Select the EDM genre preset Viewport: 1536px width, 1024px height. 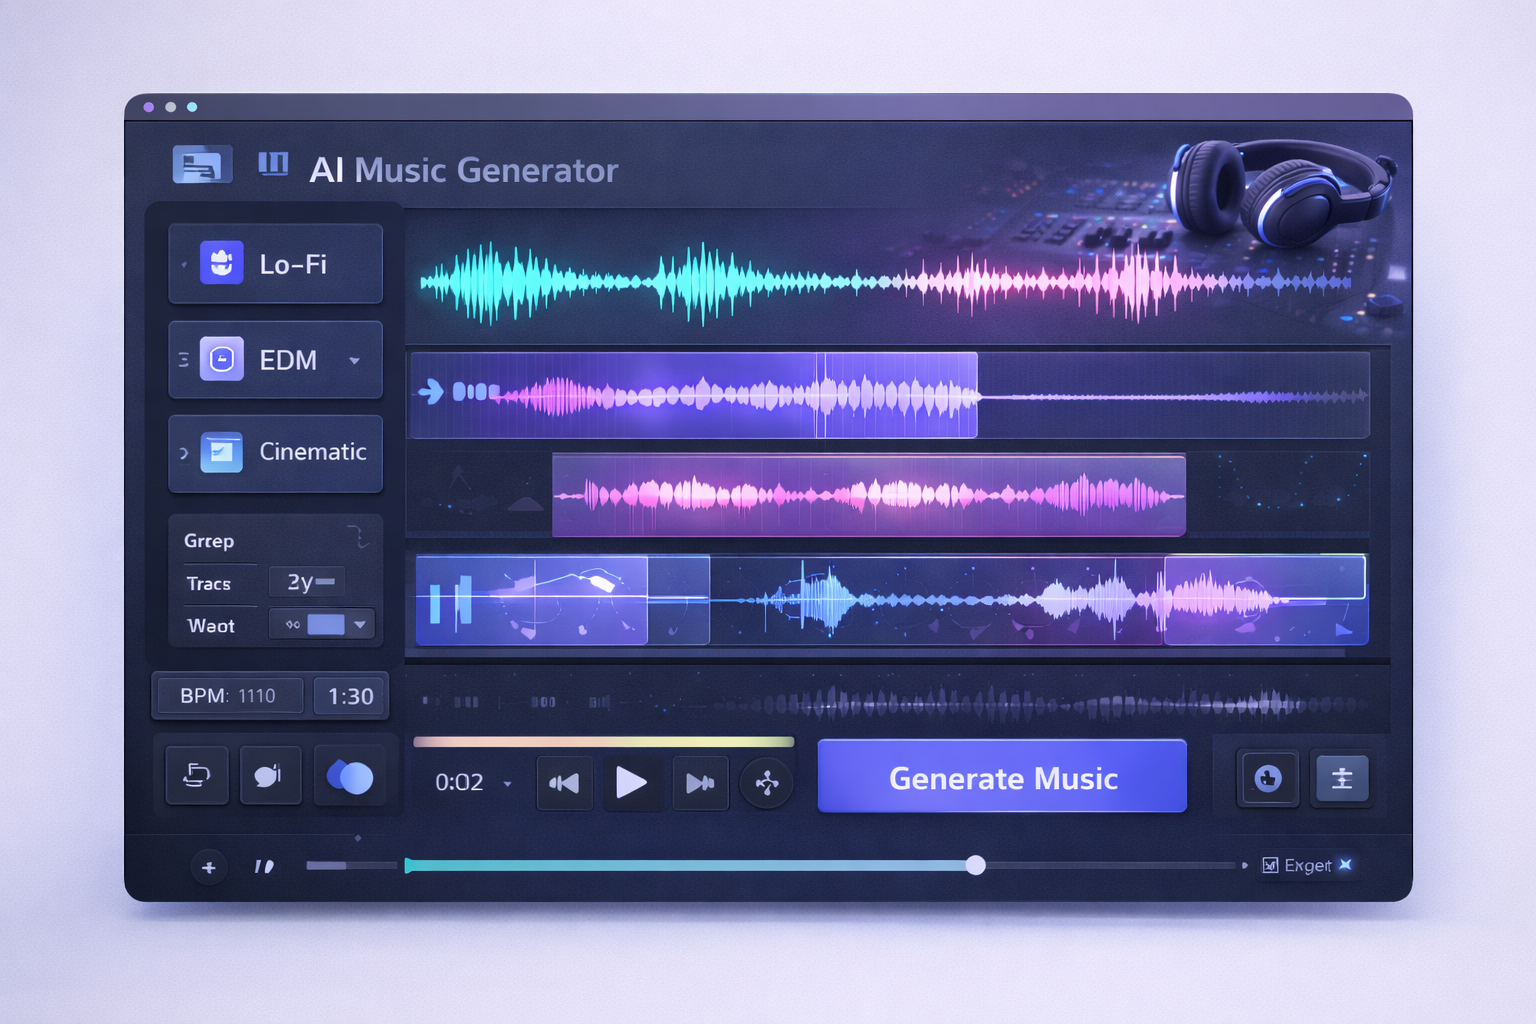click(x=275, y=360)
